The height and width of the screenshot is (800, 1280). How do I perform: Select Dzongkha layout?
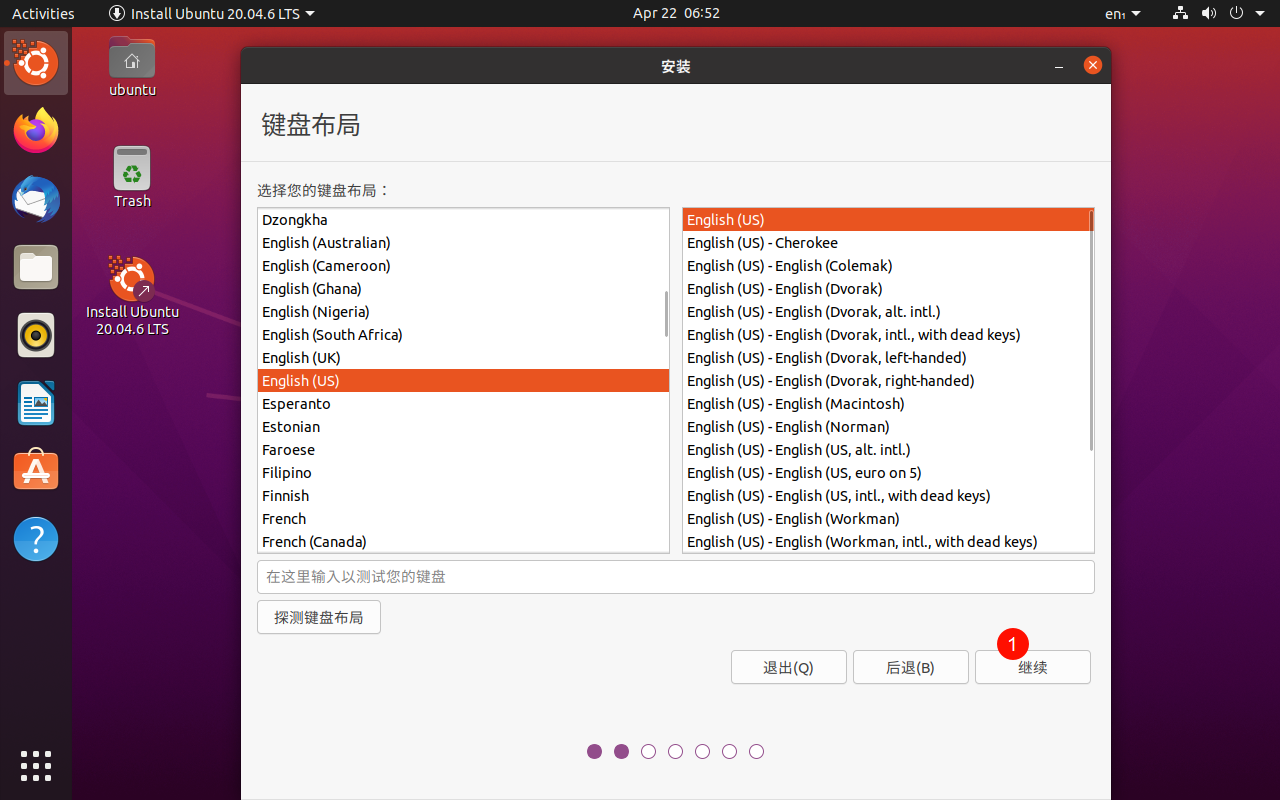pos(463,220)
